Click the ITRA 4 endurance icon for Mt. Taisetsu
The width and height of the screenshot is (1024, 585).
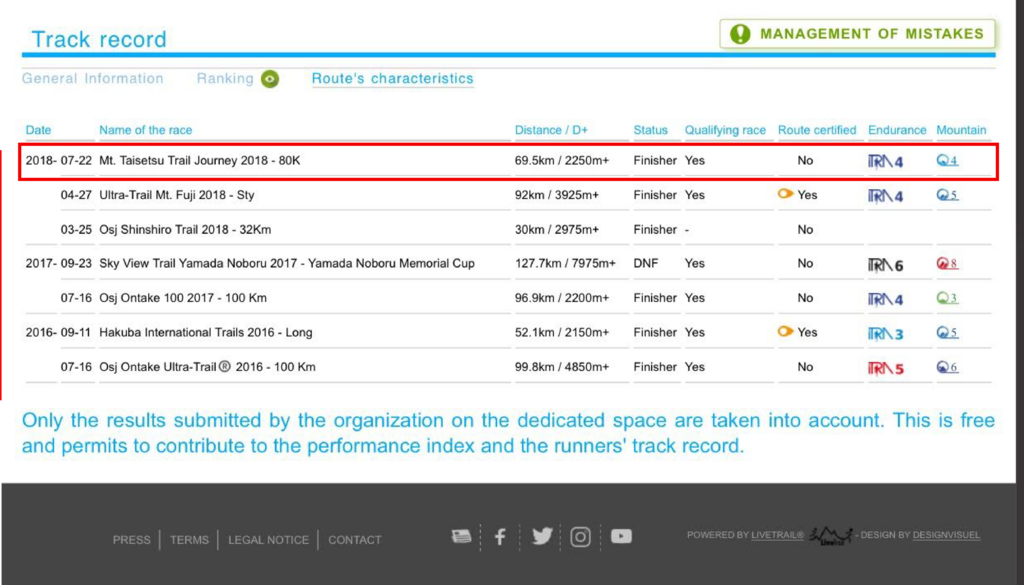click(886, 161)
